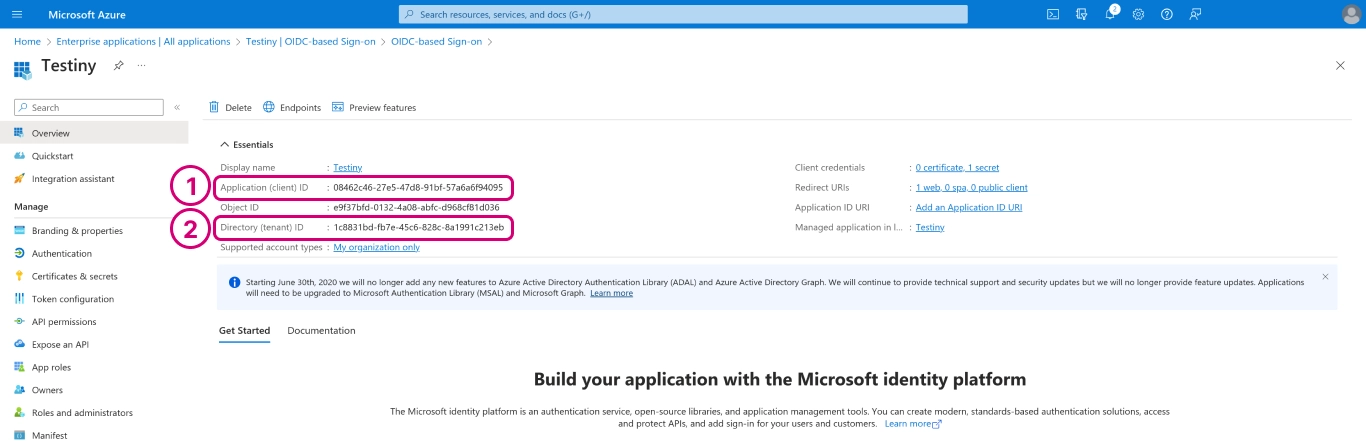The image size is (1366, 446).
Task: Pin Testiny app to dashboard
Action: (x=118, y=65)
